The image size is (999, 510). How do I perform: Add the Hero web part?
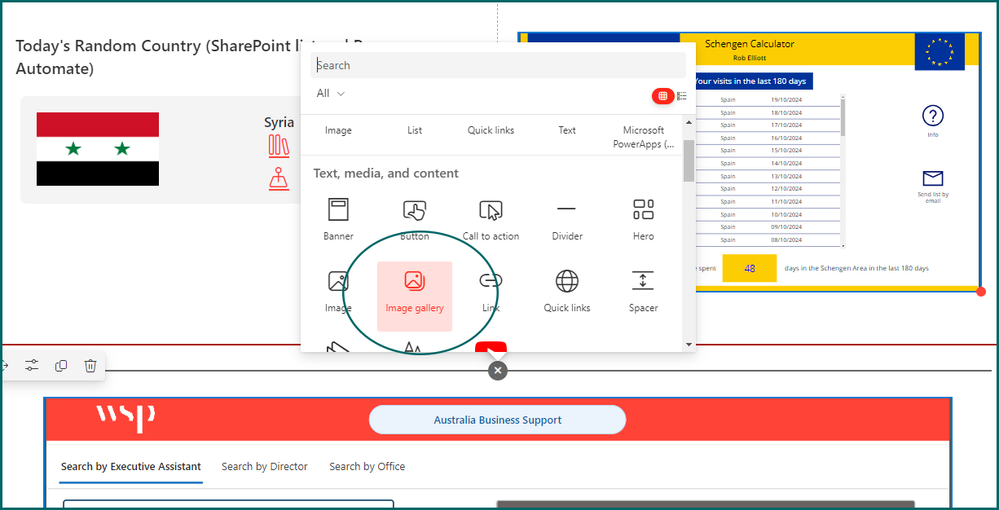point(643,219)
